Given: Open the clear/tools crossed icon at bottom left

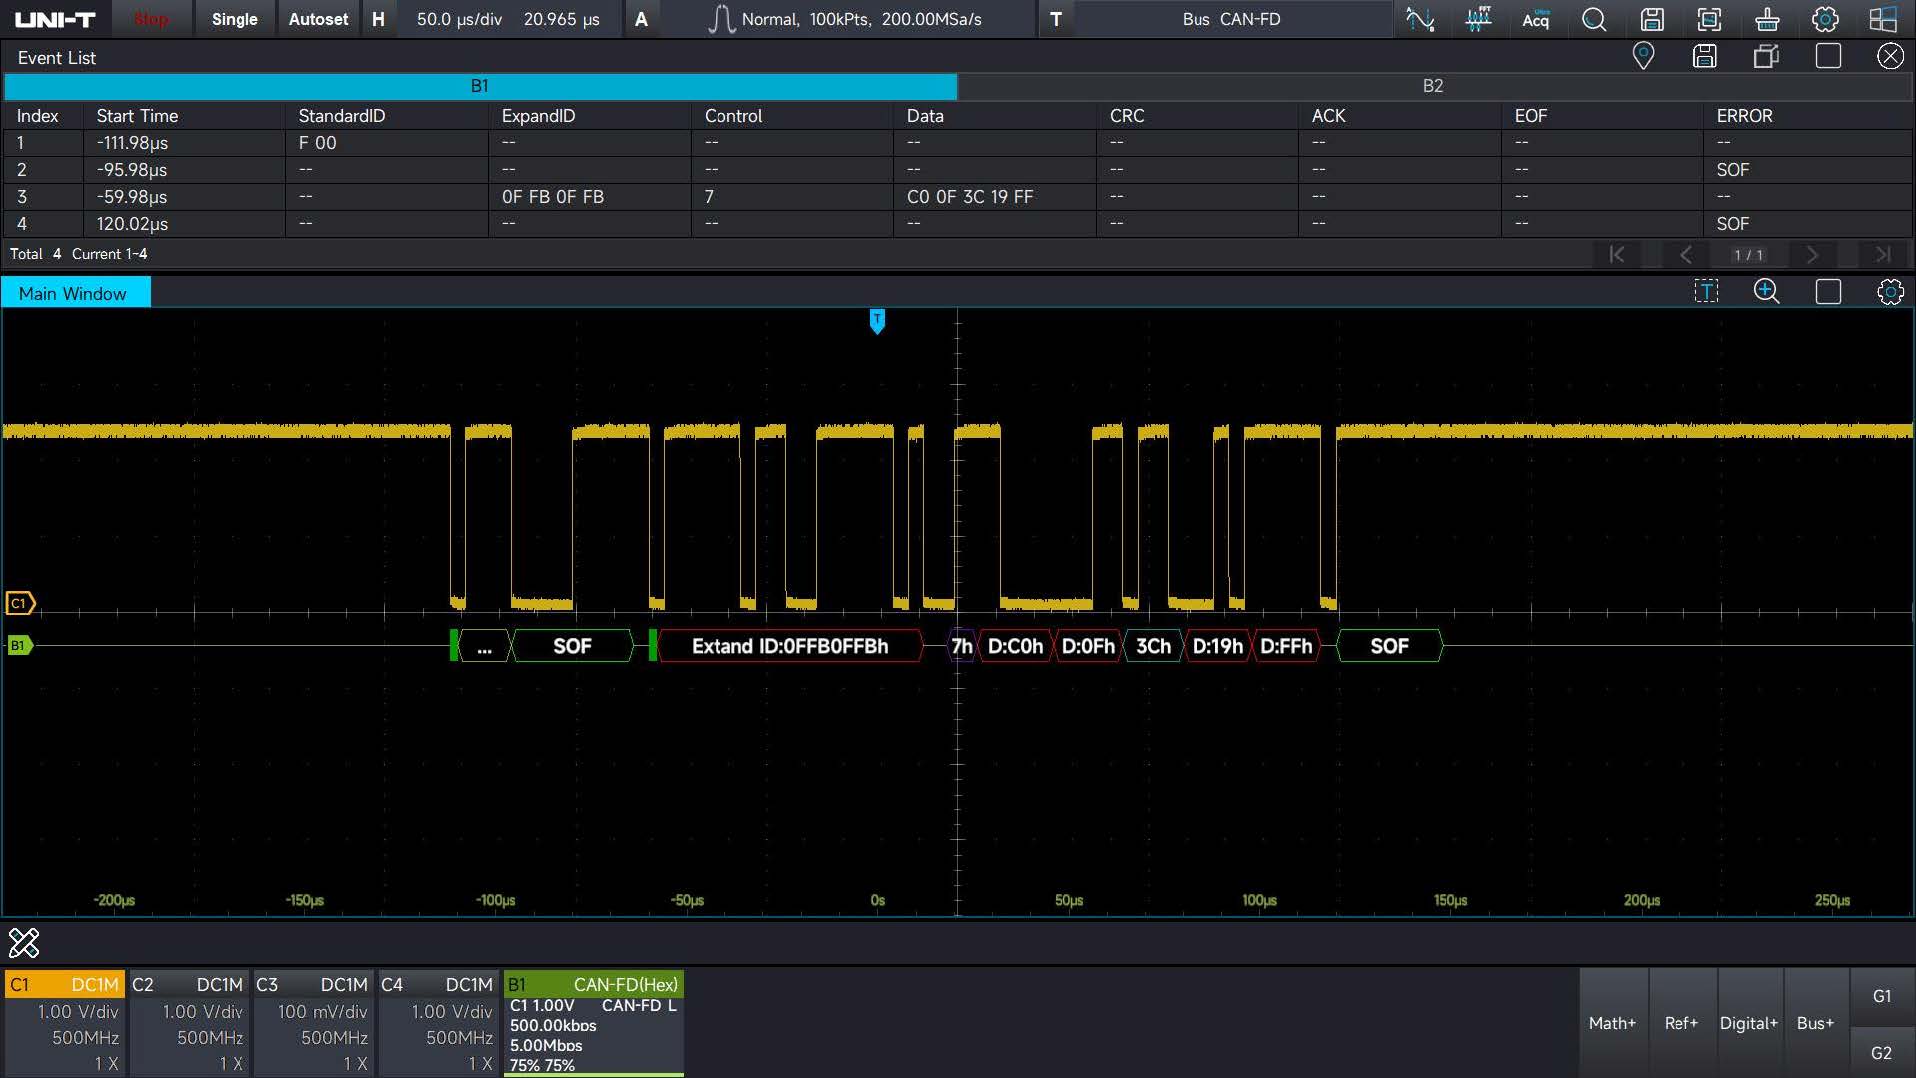Looking at the screenshot, I should (x=24, y=942).
